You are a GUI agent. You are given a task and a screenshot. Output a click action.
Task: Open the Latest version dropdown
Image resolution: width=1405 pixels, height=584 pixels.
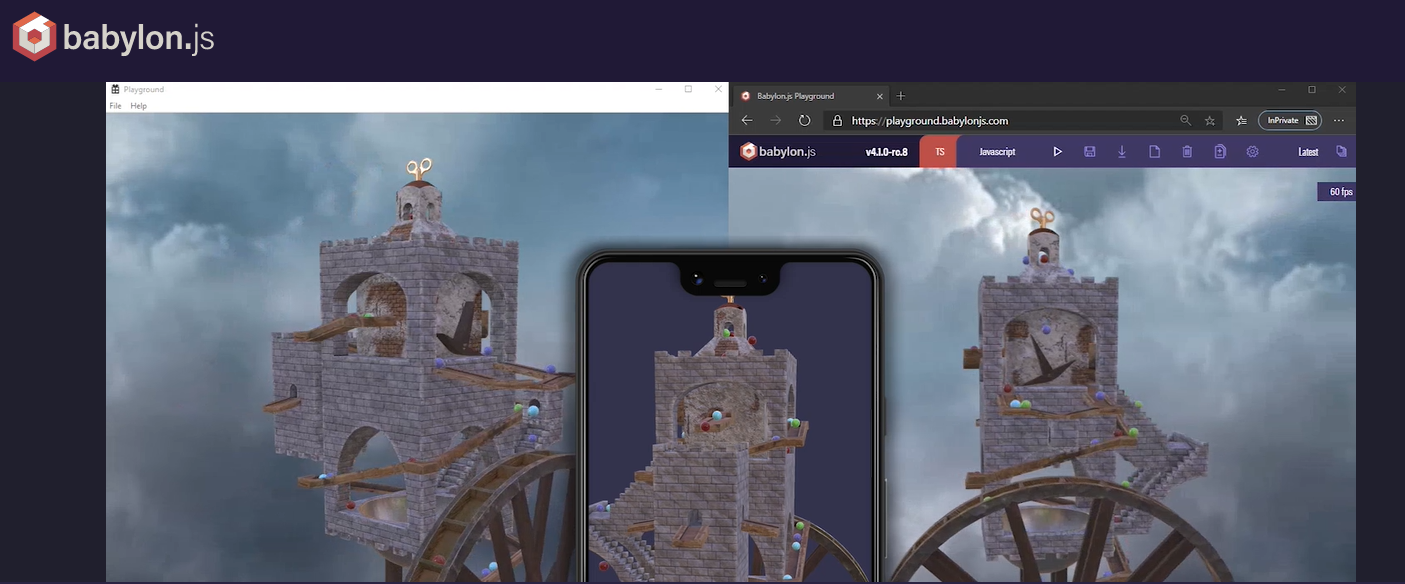pyautogui.click(x=1307, y=152)
